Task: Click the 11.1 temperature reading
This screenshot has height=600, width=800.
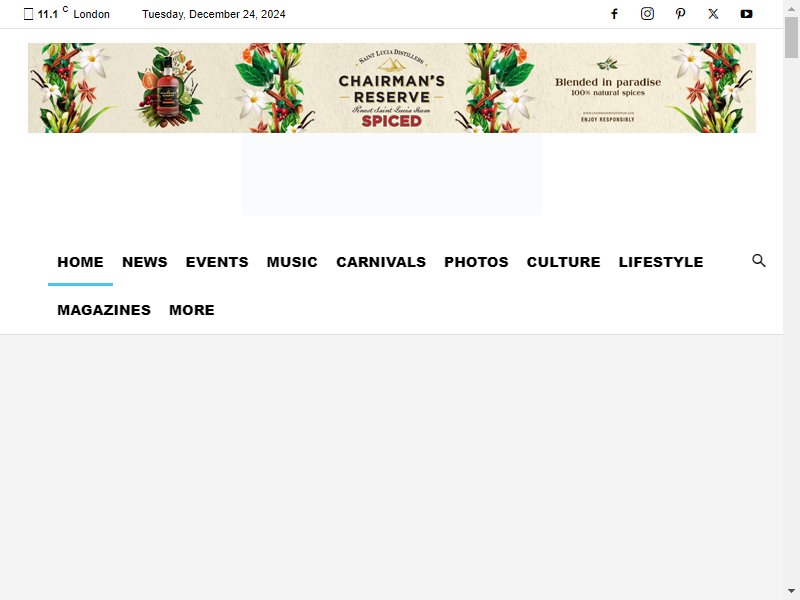Action: (x=47, y=14)
